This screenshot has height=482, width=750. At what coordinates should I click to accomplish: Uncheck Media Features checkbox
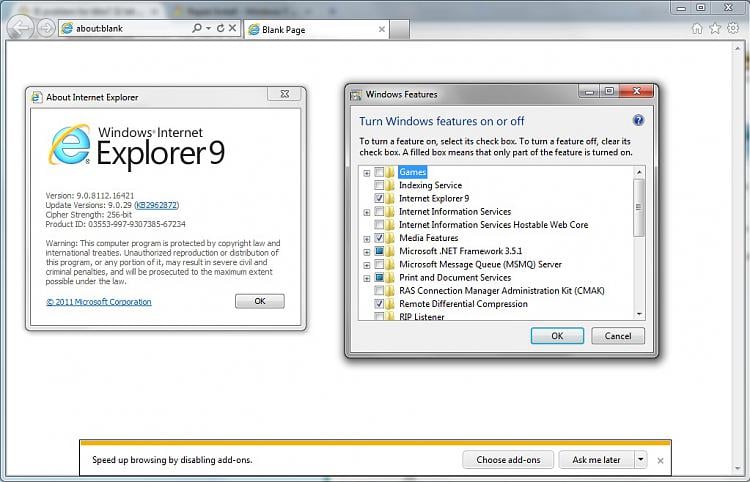(379, 238)
